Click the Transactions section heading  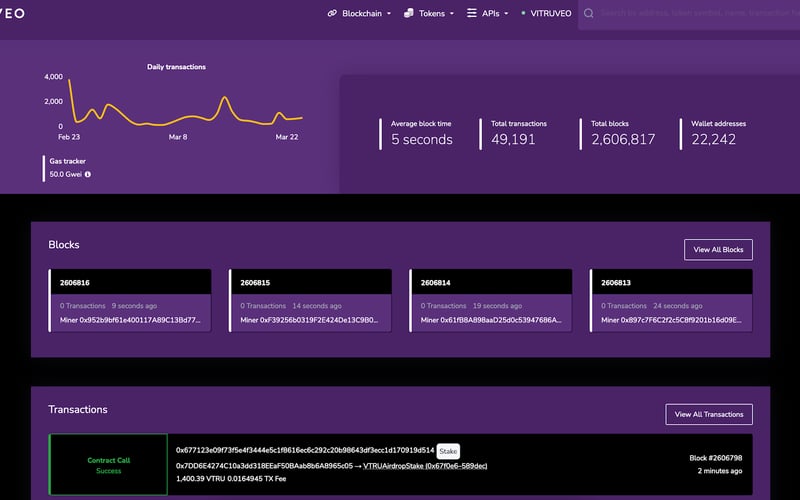[x=78, y=410]
